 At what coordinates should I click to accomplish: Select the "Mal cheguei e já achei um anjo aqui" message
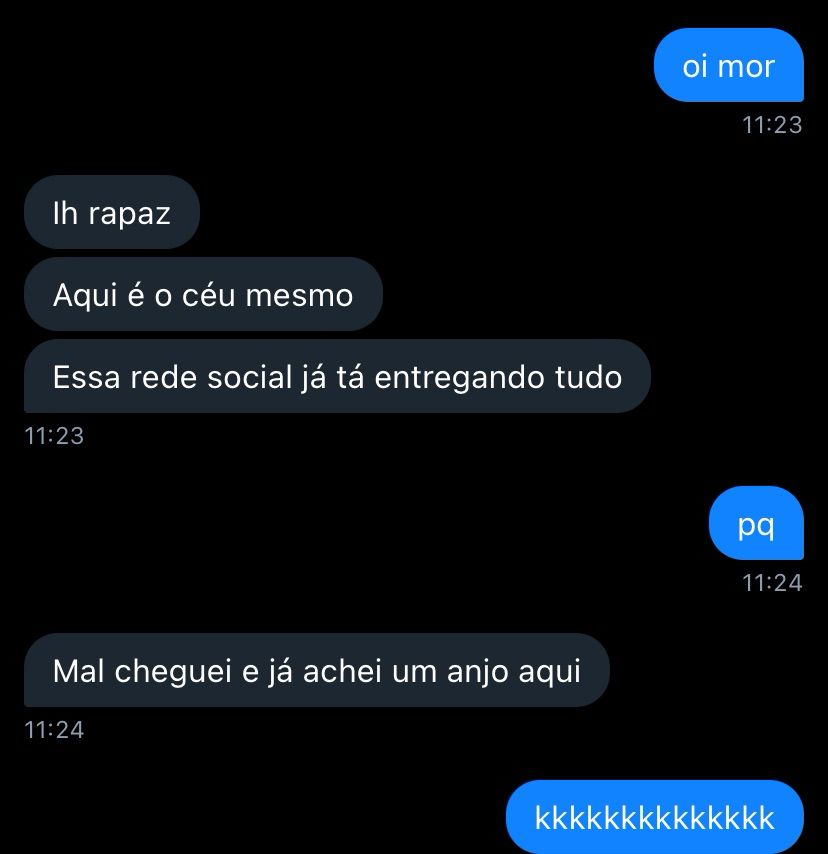(x=316, y=670)
